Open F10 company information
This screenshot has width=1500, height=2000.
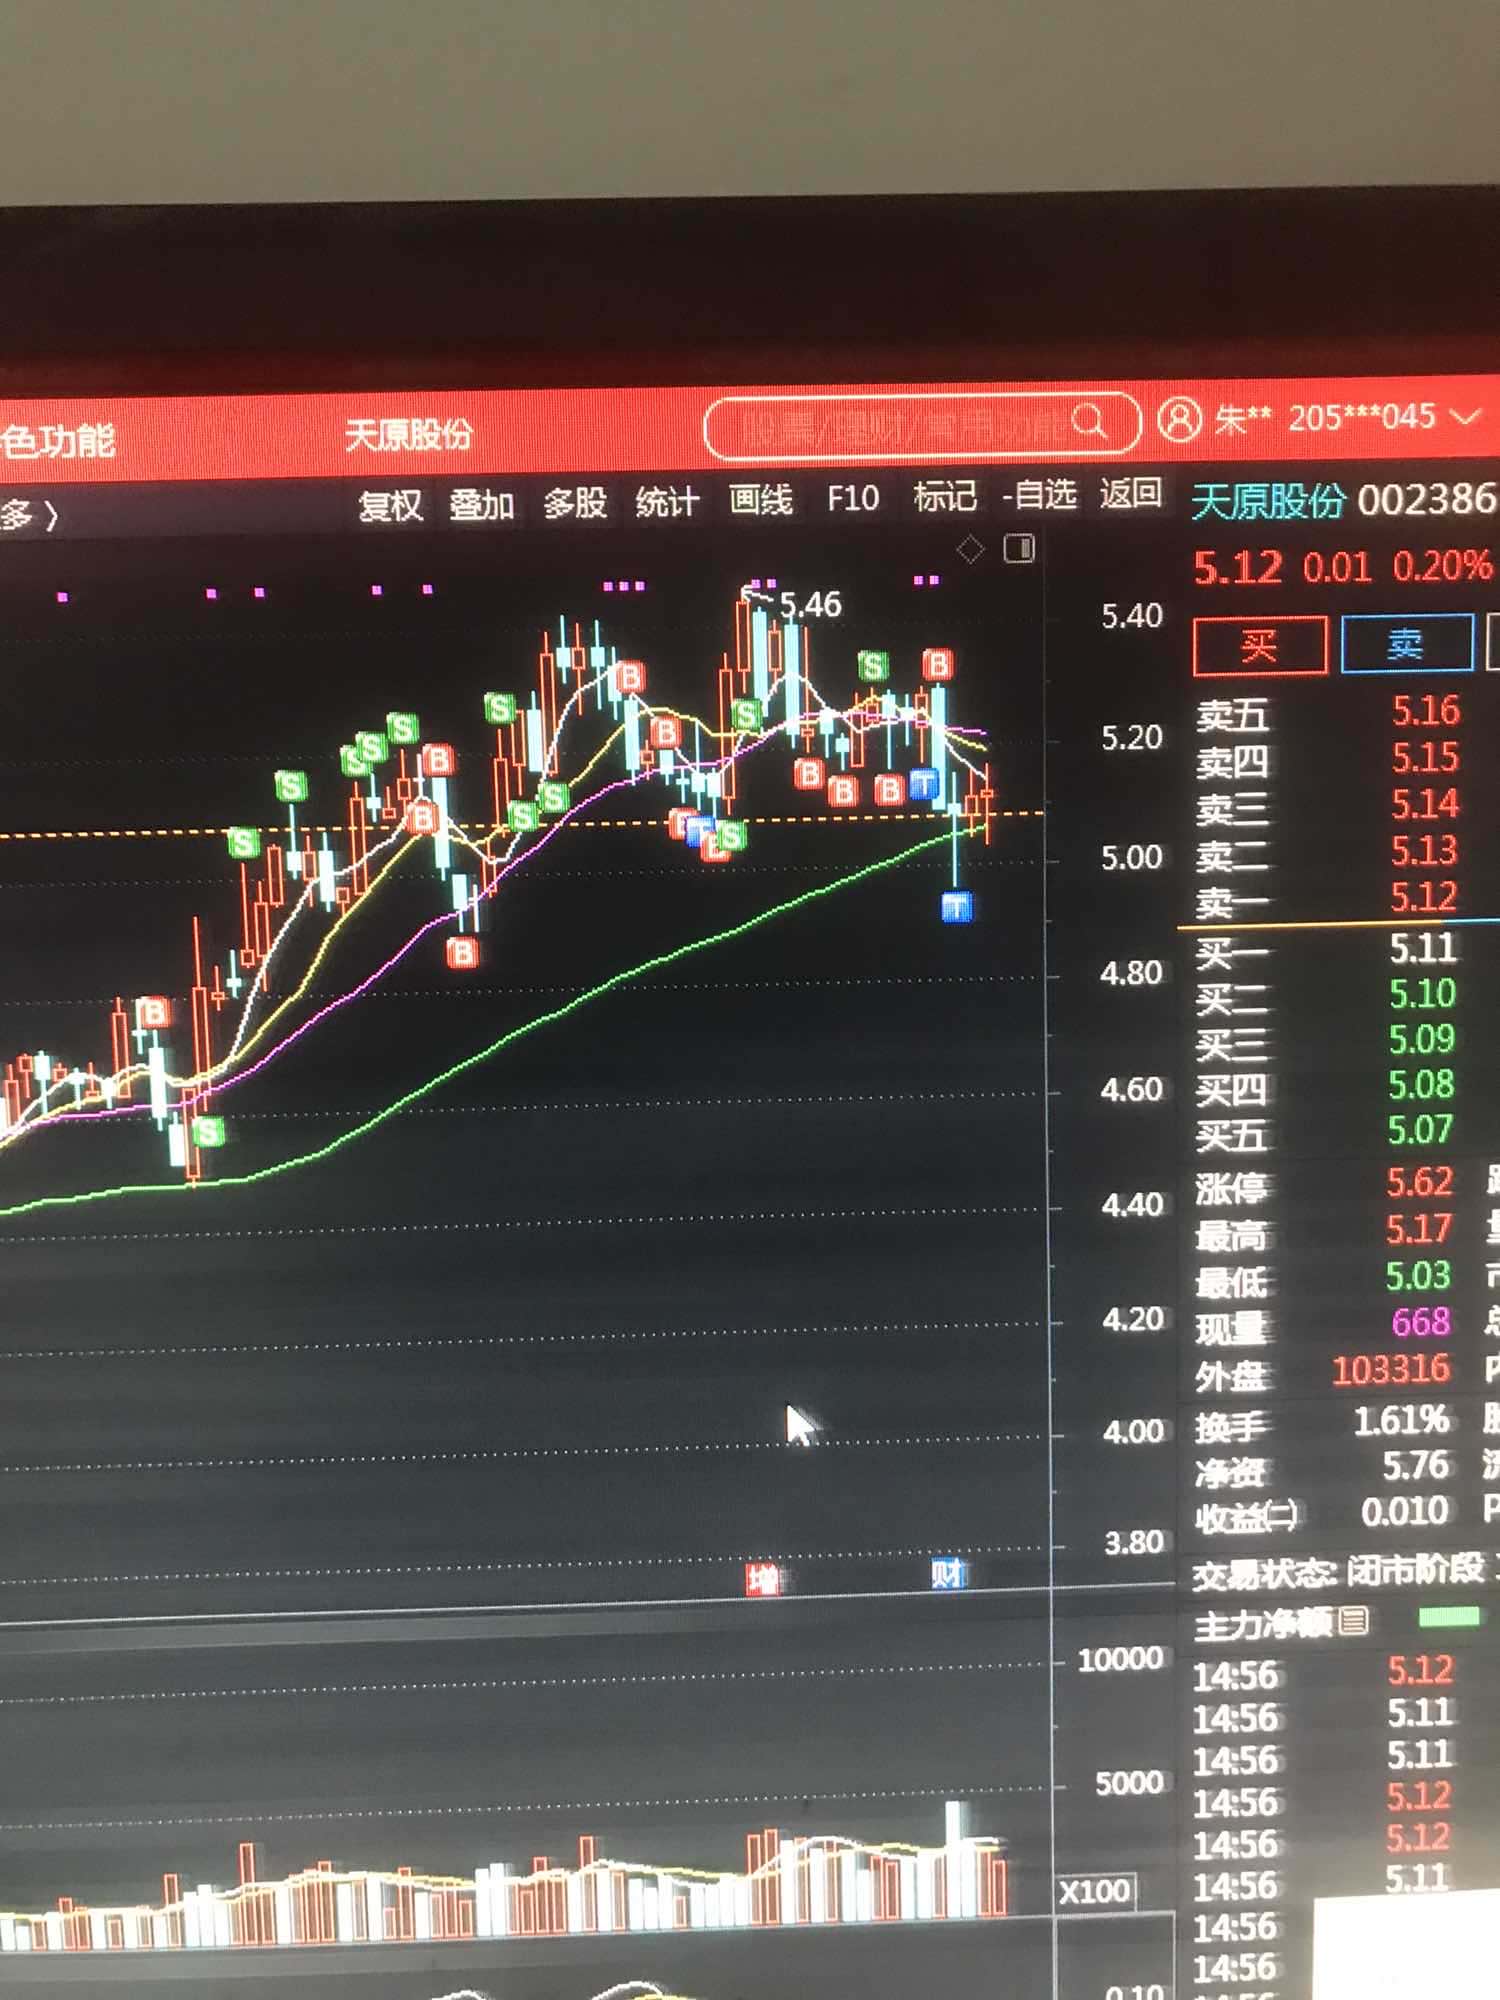pos(853,498)
